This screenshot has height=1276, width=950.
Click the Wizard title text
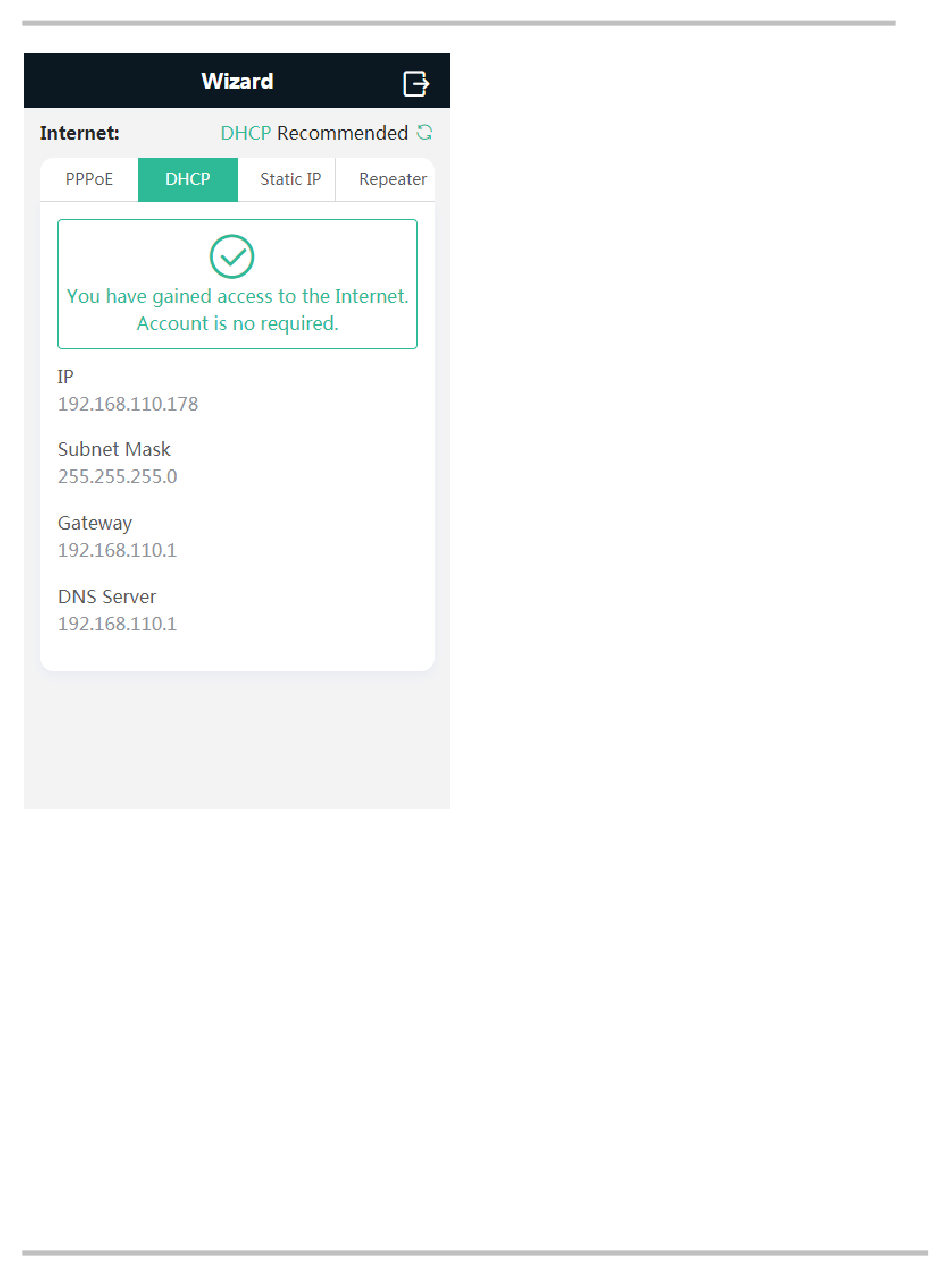coord(237,82)
